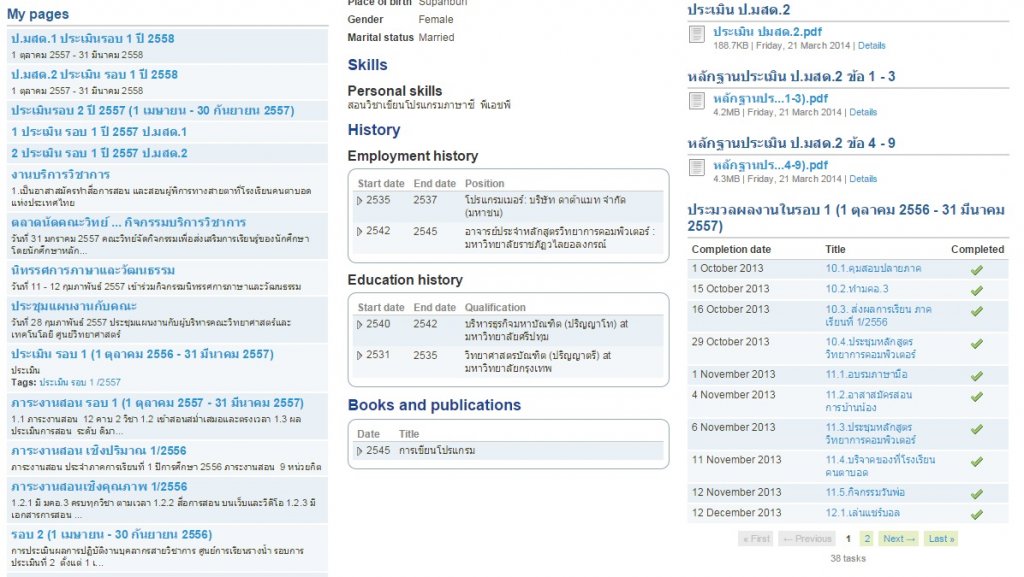Click the Next pagination button
Screen dimensions: 1024x577
898,539
